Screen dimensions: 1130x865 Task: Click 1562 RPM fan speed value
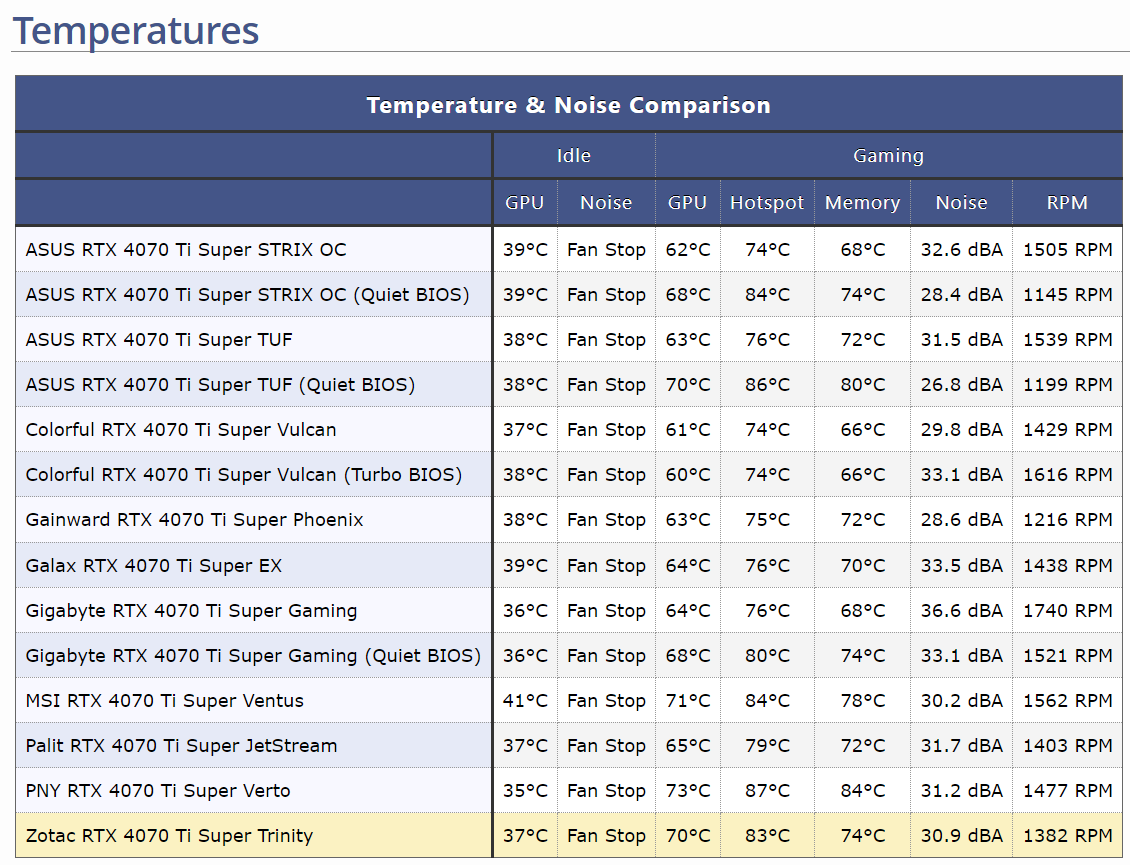tap(1067, 701)
